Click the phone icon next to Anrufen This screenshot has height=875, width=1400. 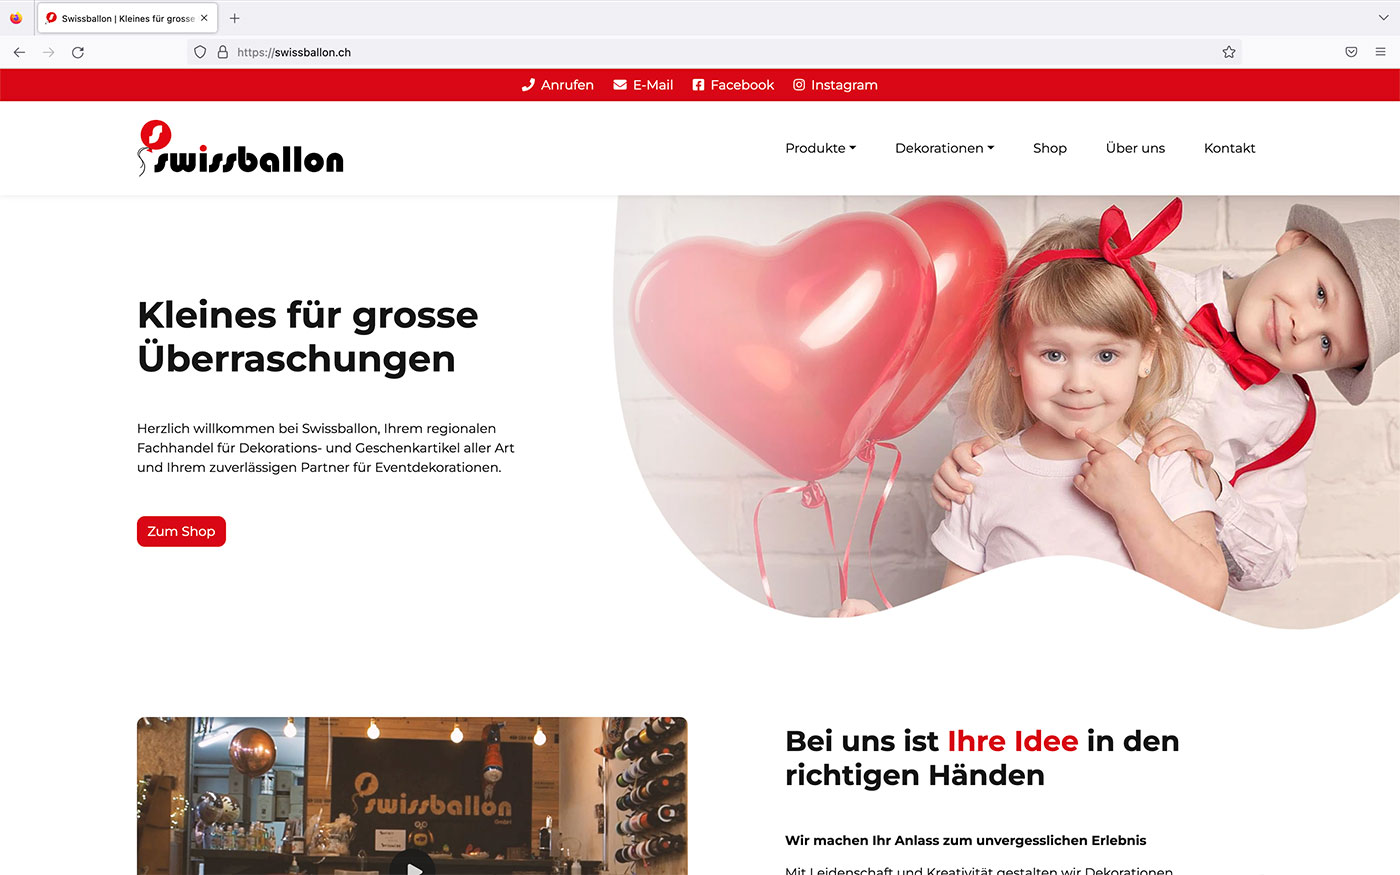coord(528,85)
